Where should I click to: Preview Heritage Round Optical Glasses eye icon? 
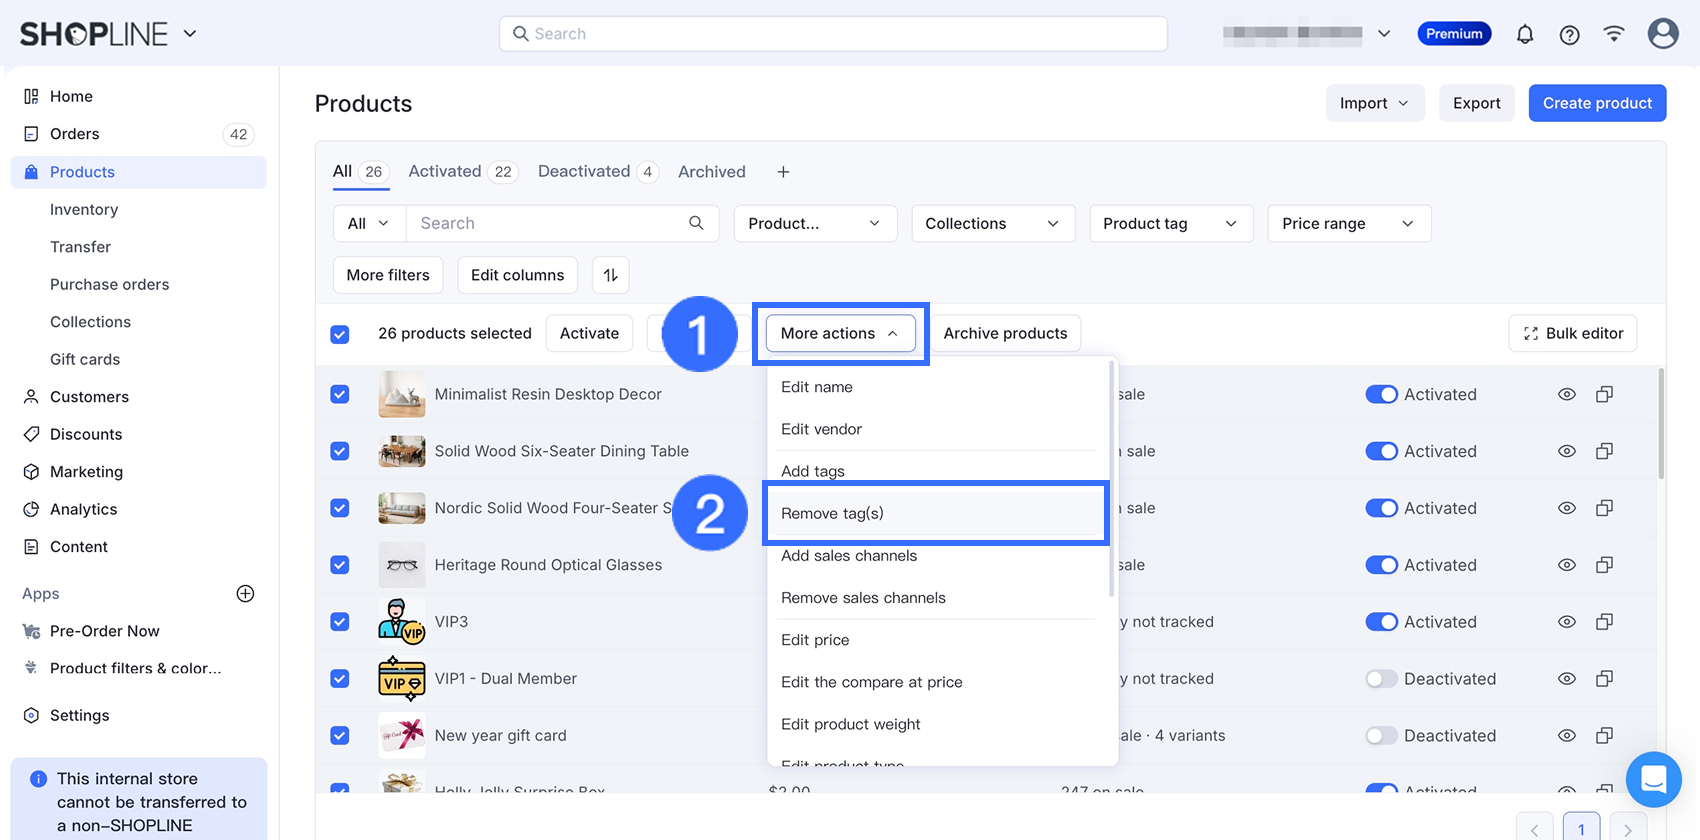pyautogui.click(x=1566, y=565)
